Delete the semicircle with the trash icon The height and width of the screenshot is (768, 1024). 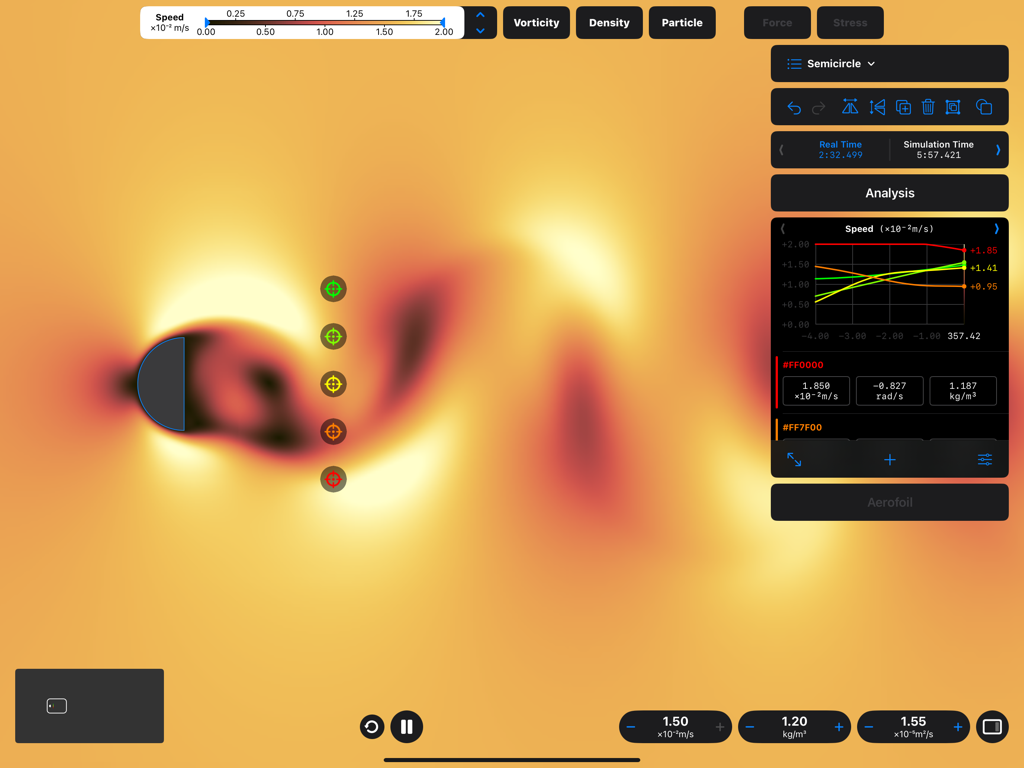[x=929, y=107]
